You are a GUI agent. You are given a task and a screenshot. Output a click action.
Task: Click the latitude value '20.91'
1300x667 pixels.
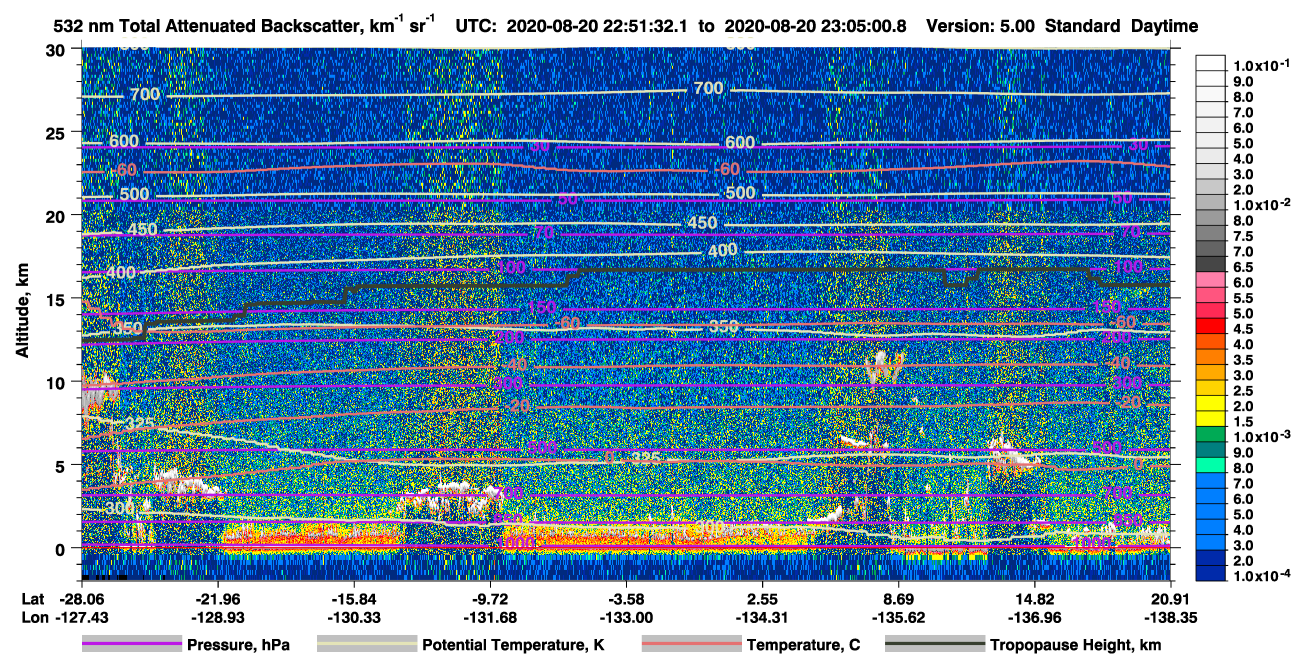(1170, 598)
